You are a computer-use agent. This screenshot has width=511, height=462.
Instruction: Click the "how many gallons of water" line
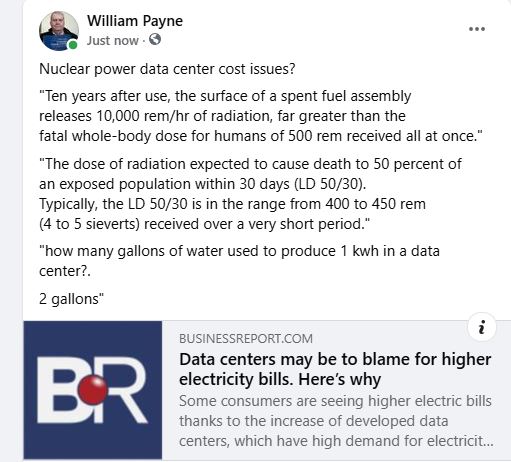click(239, 251)
